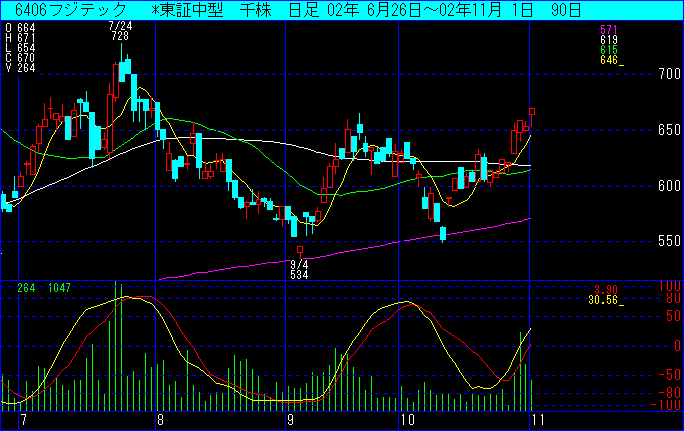Click the oscillator axis label -100

(666, 405)
